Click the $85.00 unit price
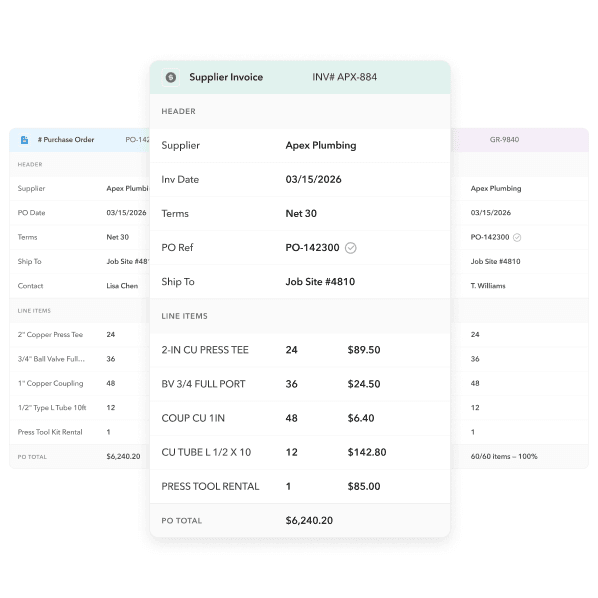 click(x=364, y=487)
